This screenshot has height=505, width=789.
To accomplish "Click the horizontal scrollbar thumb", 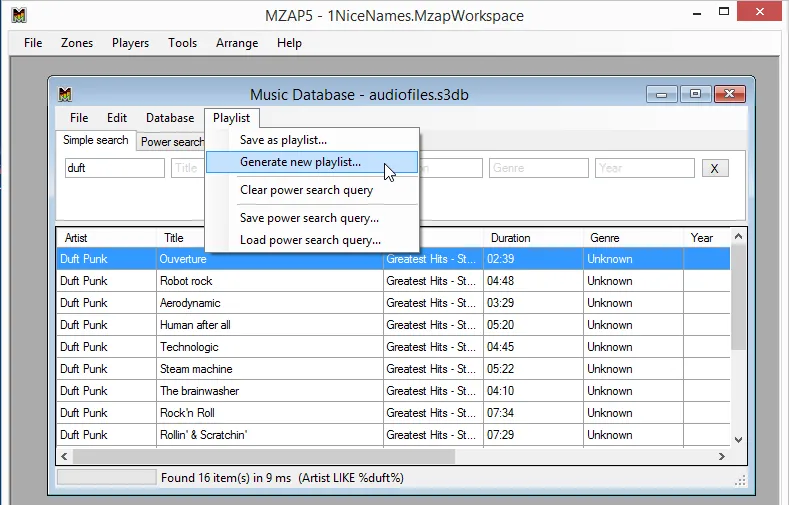I will point(264,456).
